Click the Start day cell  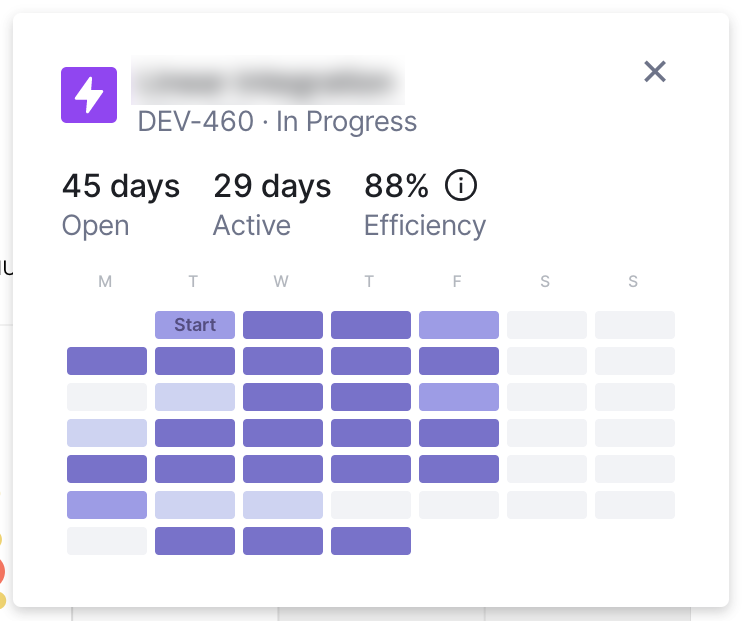(195, 325)
